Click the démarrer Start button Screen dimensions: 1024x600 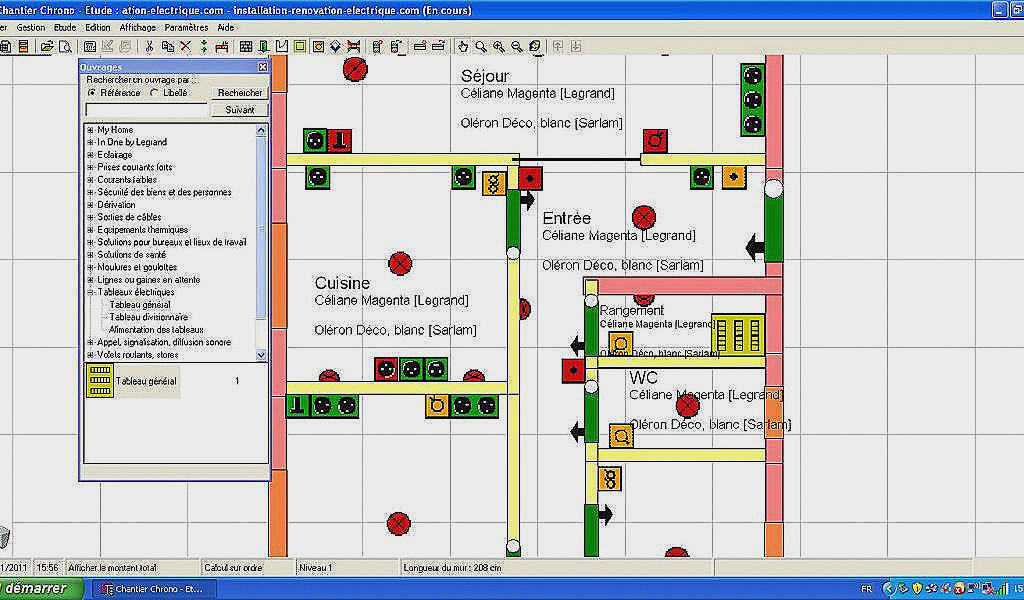(40, 588)
